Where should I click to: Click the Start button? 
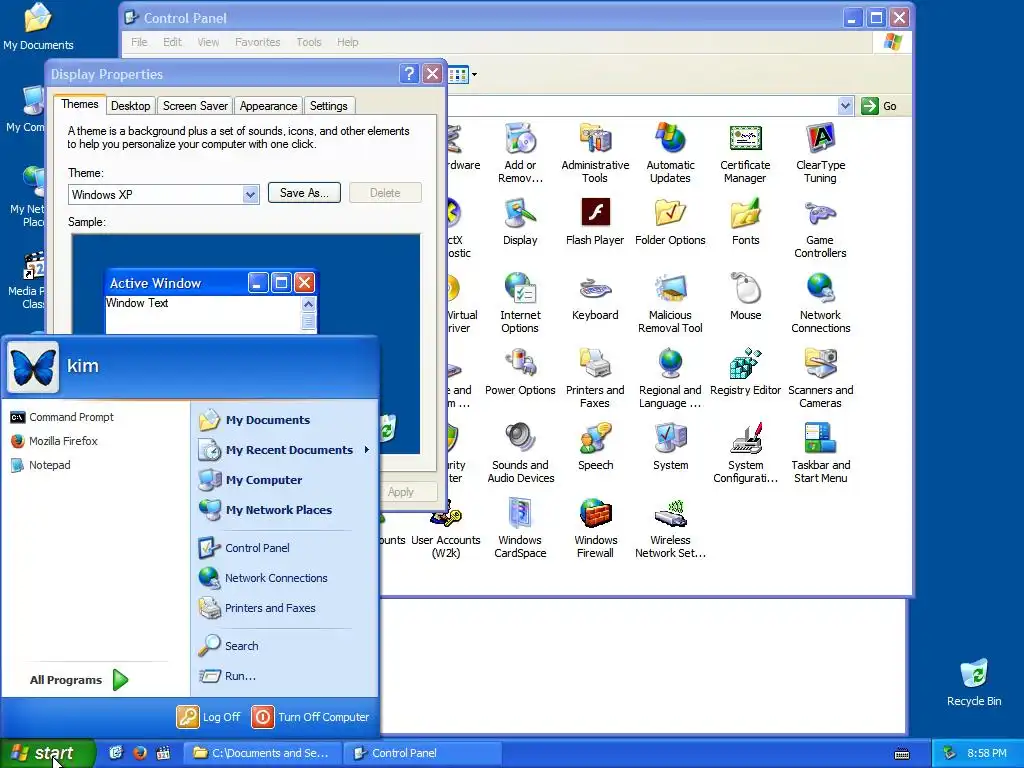(x=47, y=753)
